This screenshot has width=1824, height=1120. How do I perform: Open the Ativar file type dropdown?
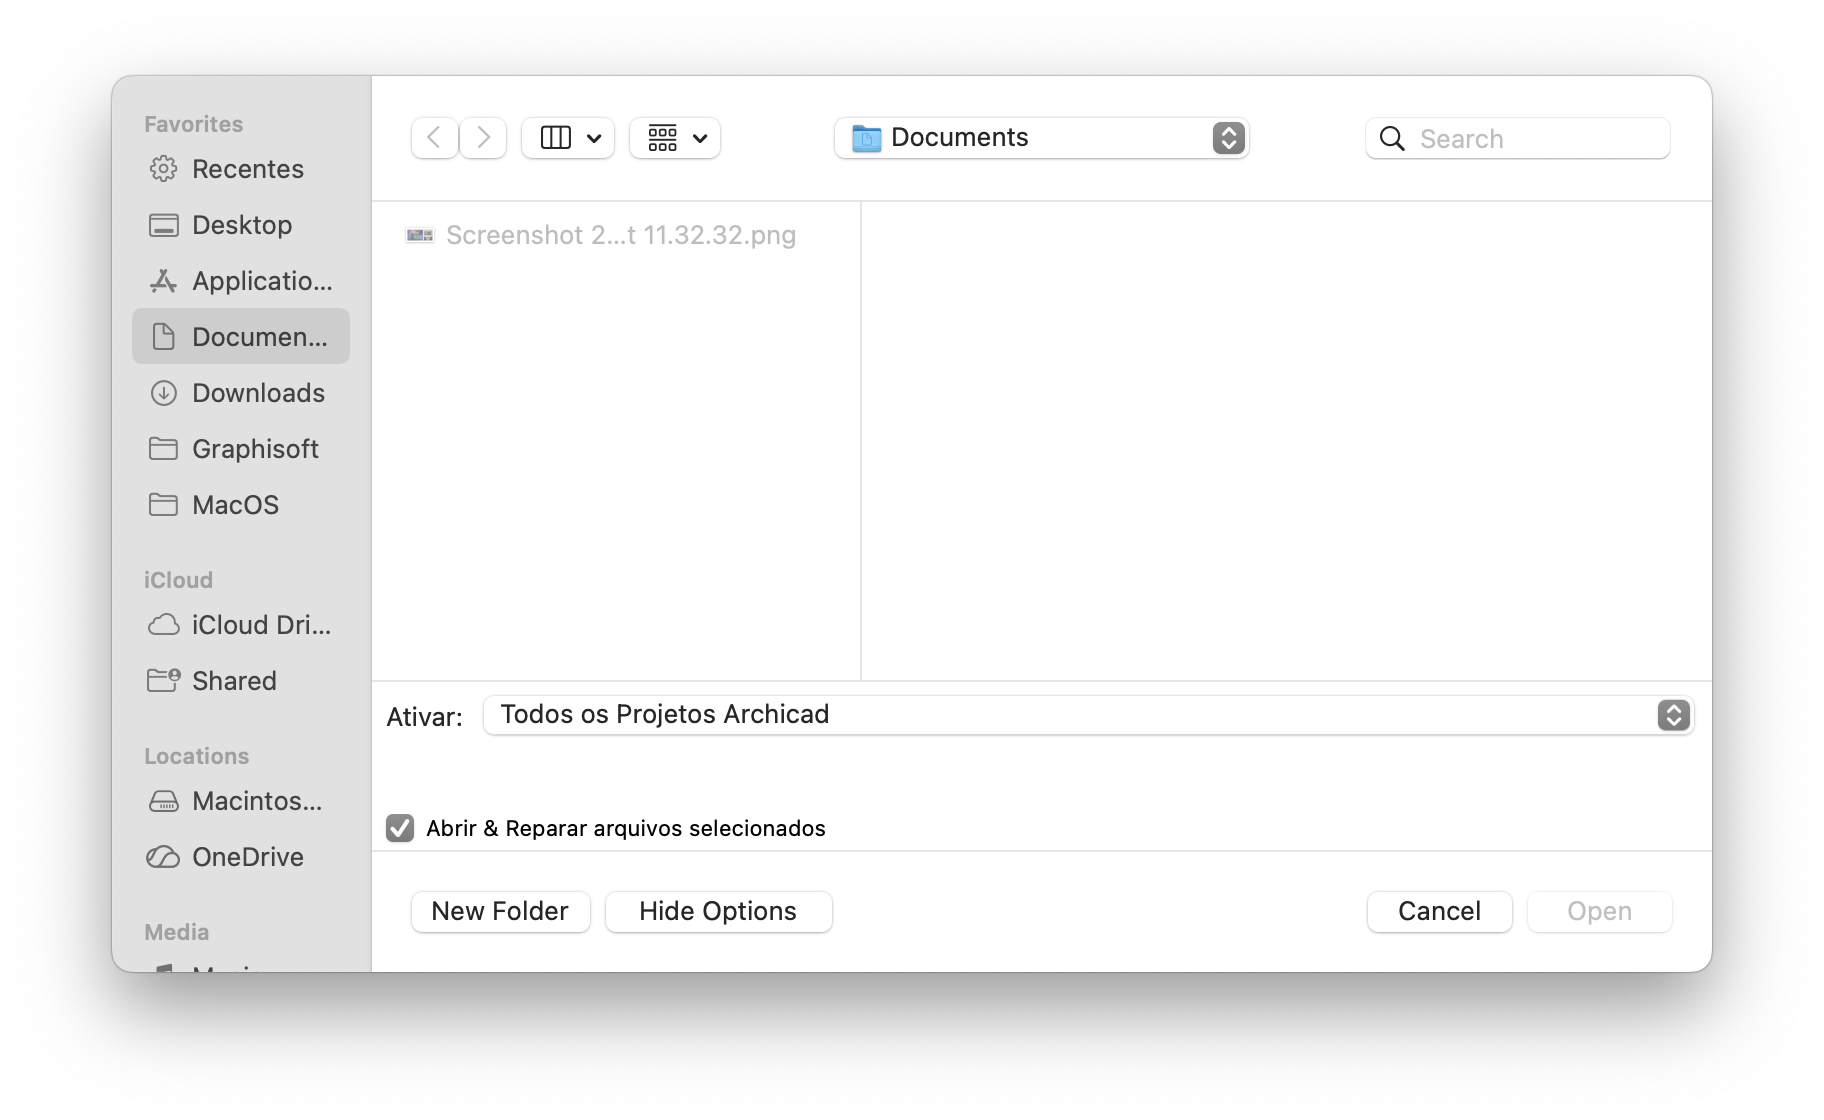(1088, 715)
